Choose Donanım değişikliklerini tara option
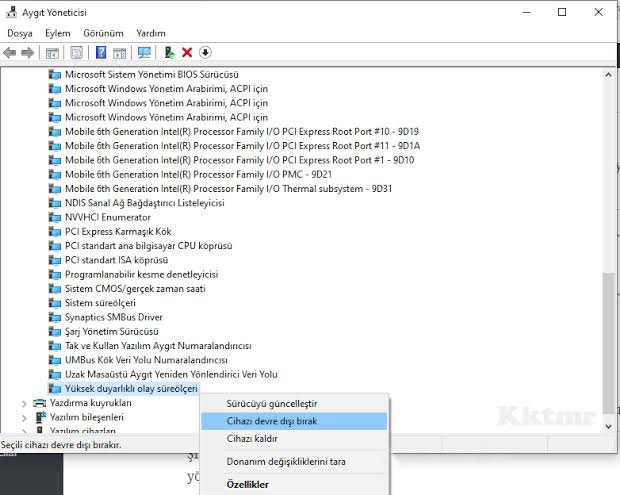The image size is (620, 495). (294, 461)
